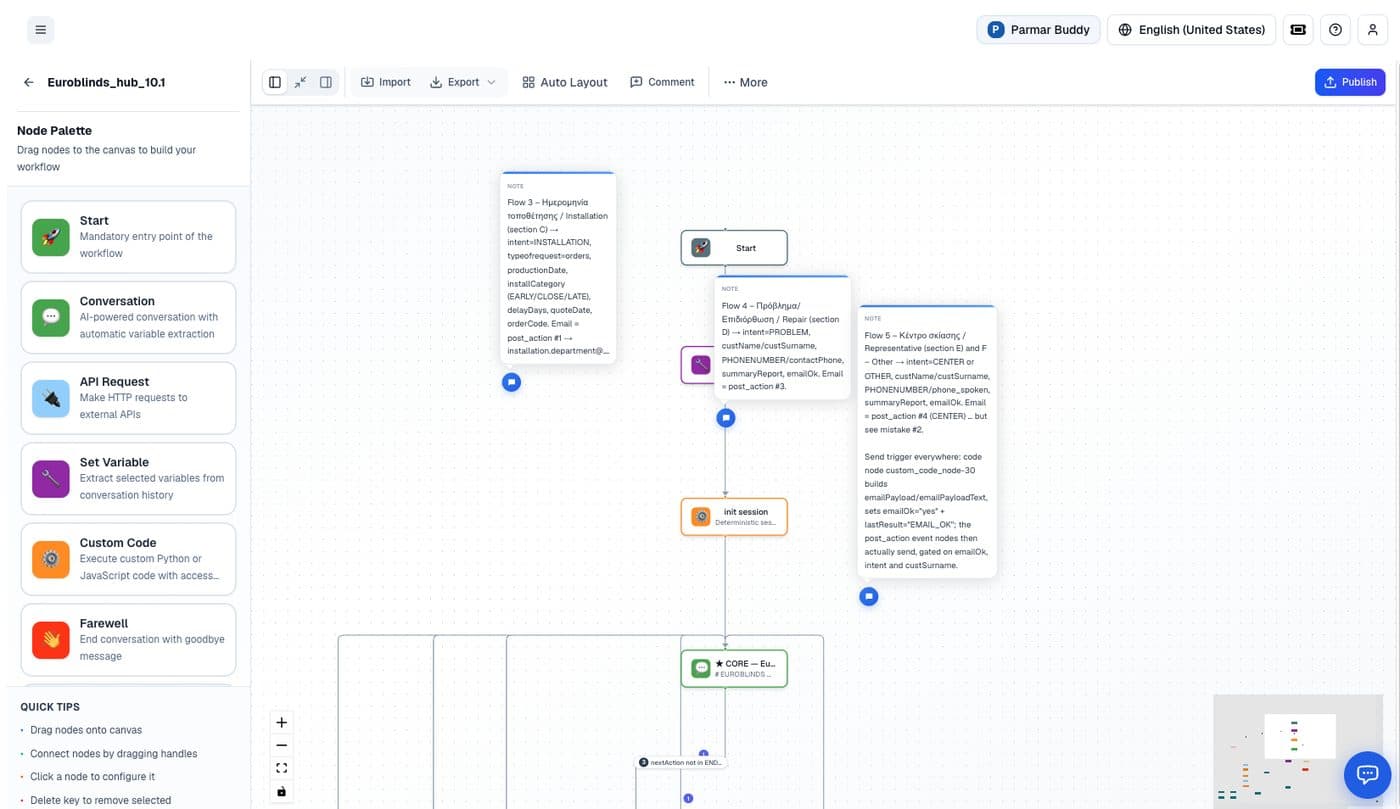Select the Set Variable palette node
Viewport: 1400px width, 809px height.
[128, 478]
